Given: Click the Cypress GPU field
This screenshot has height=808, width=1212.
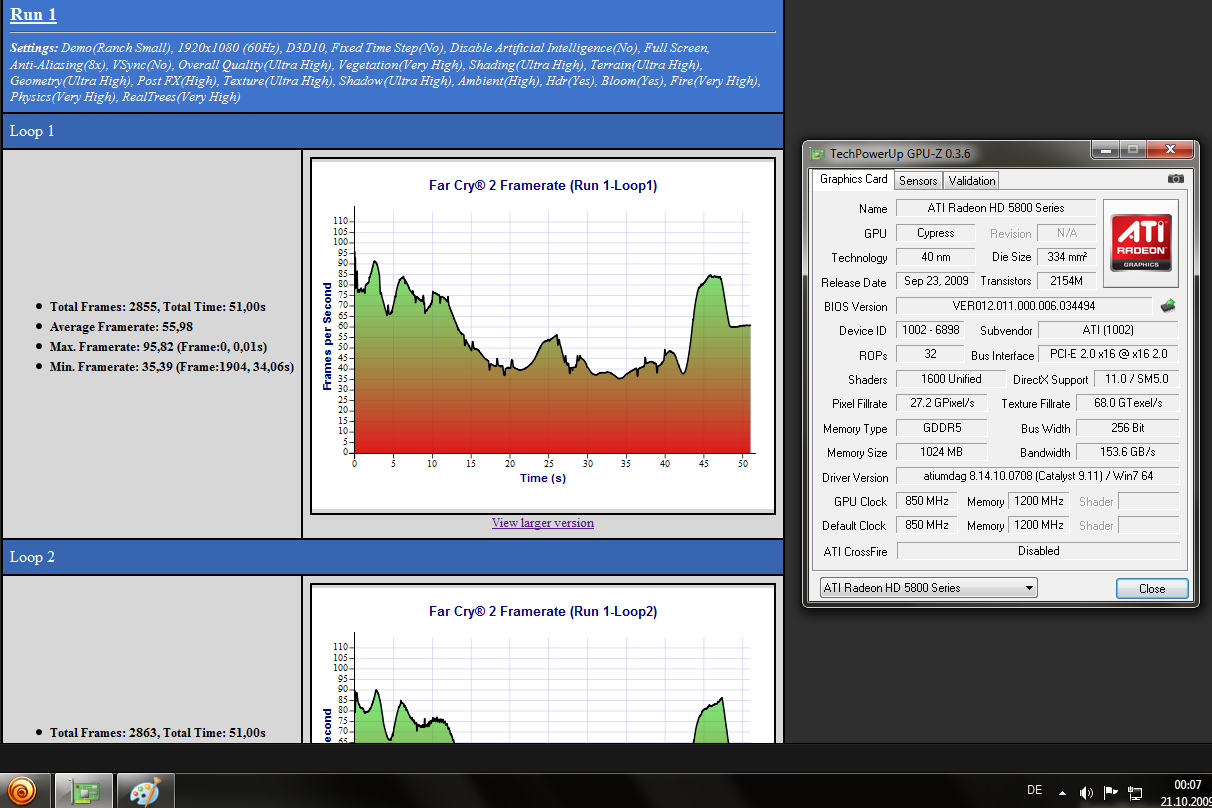Looking at the screenshot, I should tap(936, 233).
